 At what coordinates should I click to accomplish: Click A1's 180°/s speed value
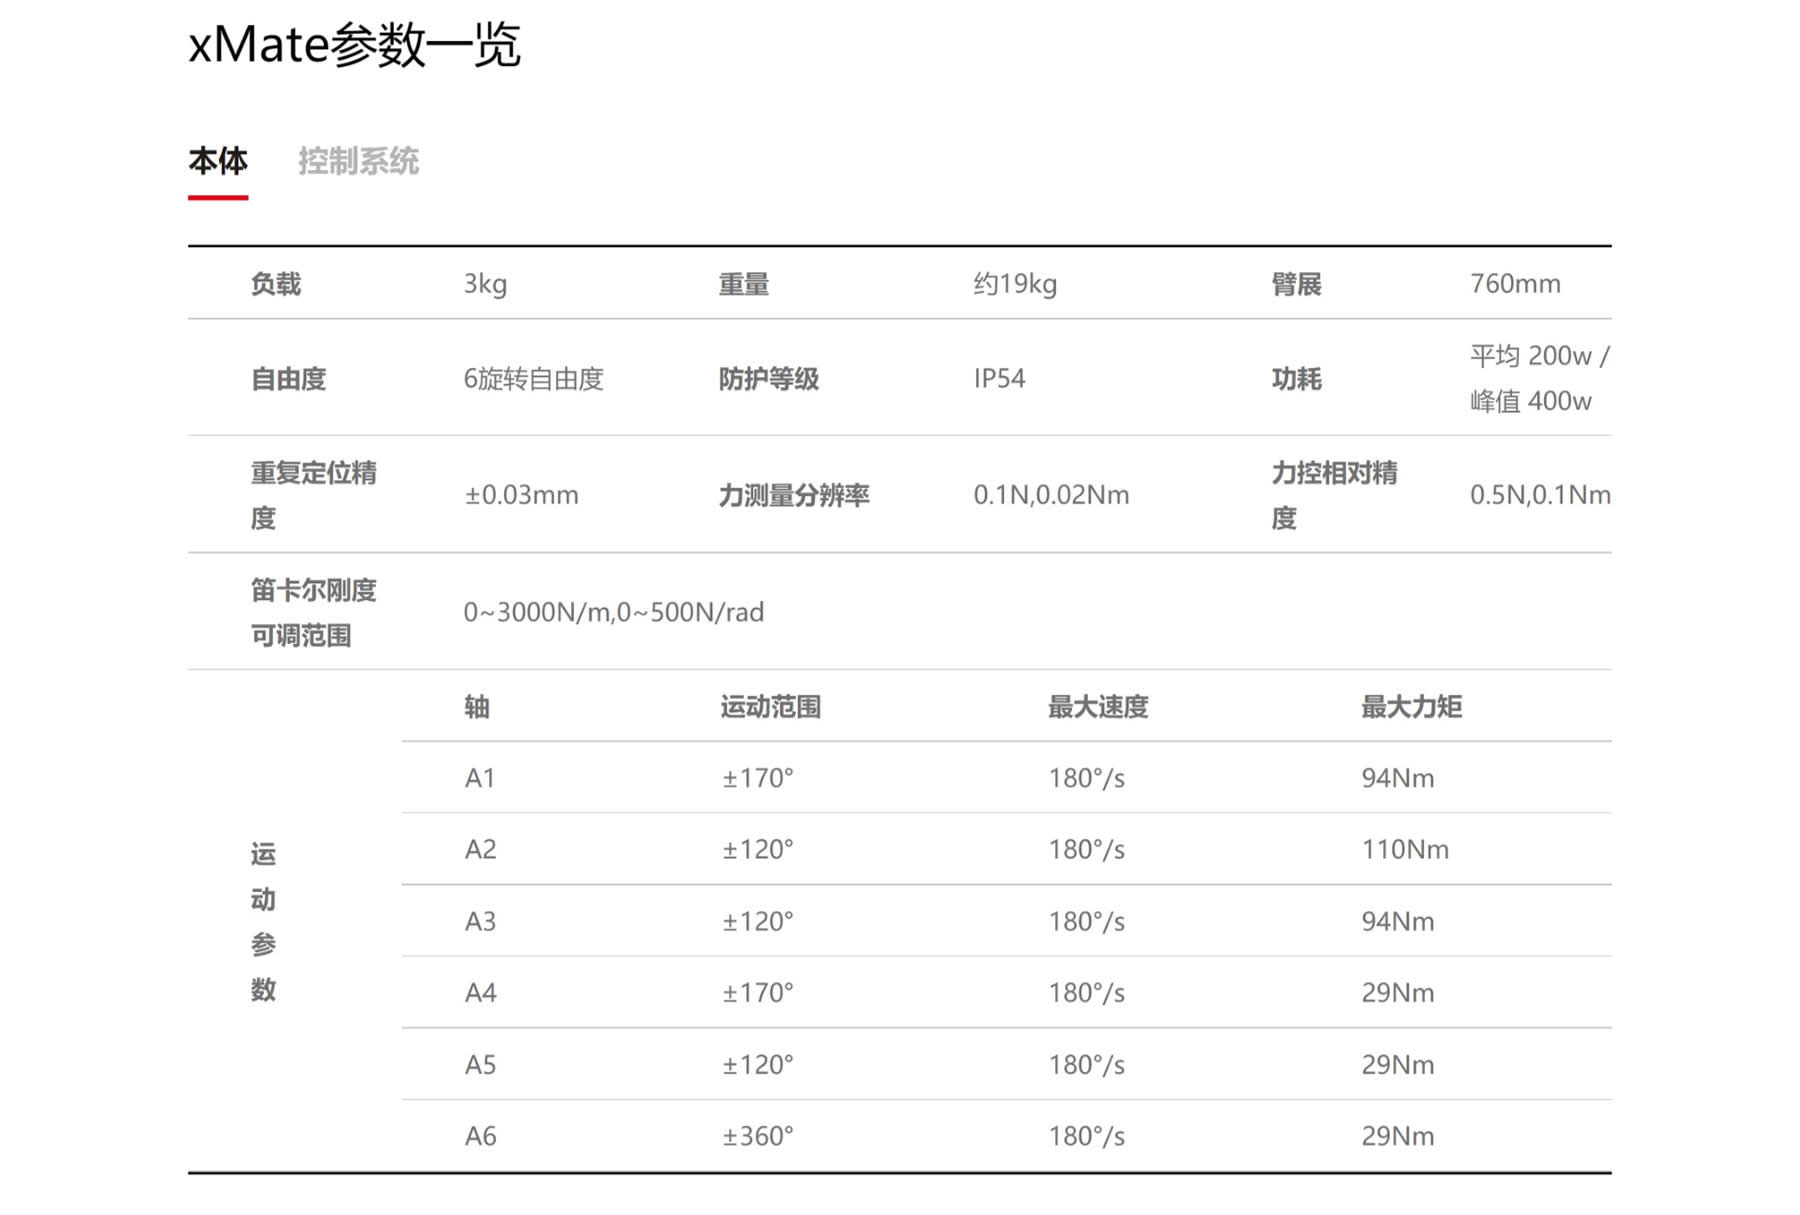tap(1087, 778)
